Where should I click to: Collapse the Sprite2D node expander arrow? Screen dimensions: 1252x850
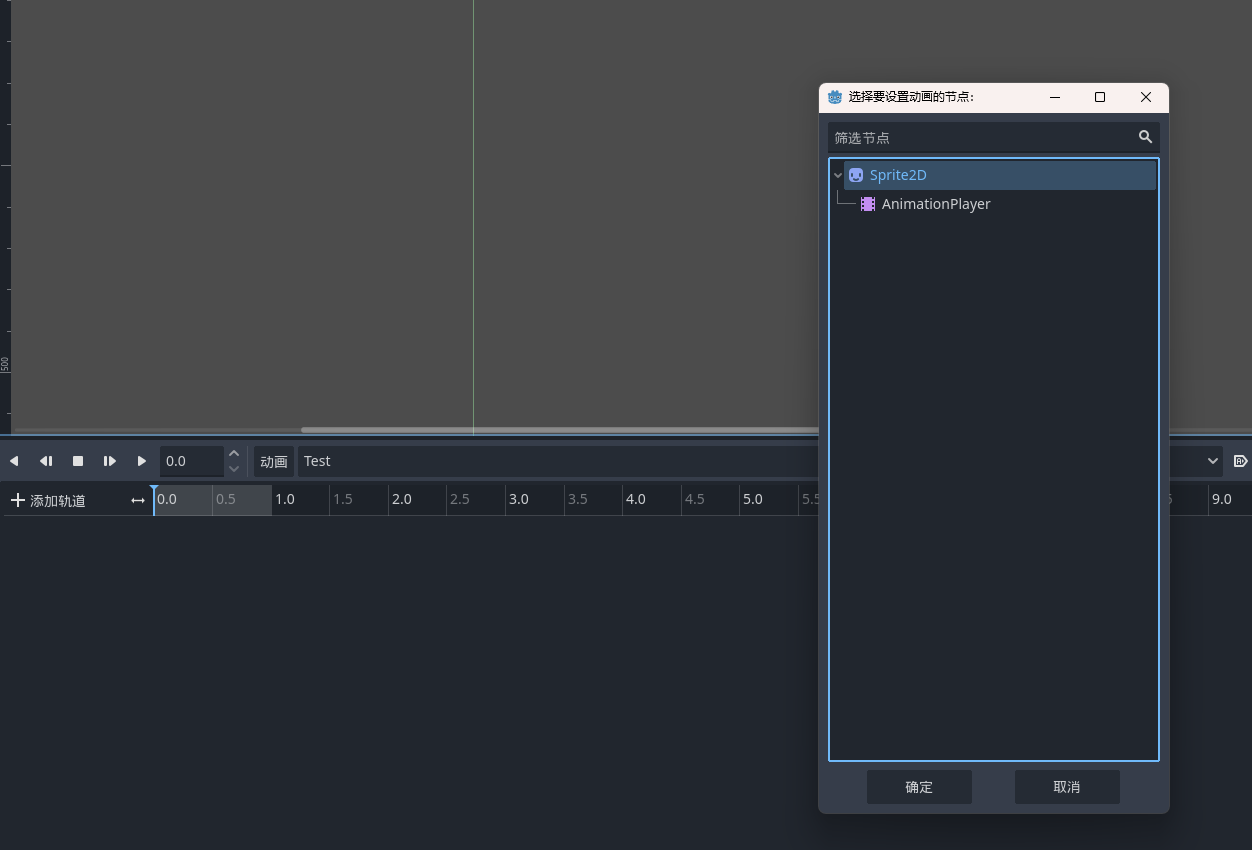838,175
